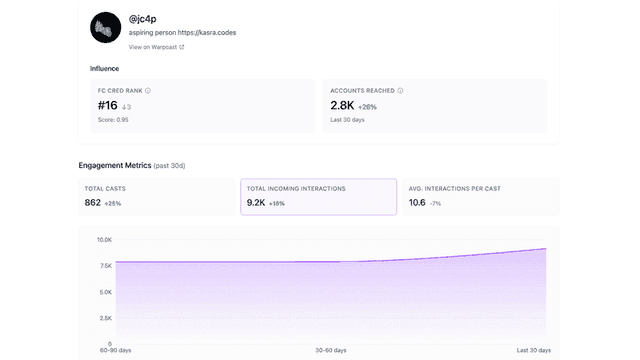Click the Last 30 days chart axis label

(x=533, y=350)
